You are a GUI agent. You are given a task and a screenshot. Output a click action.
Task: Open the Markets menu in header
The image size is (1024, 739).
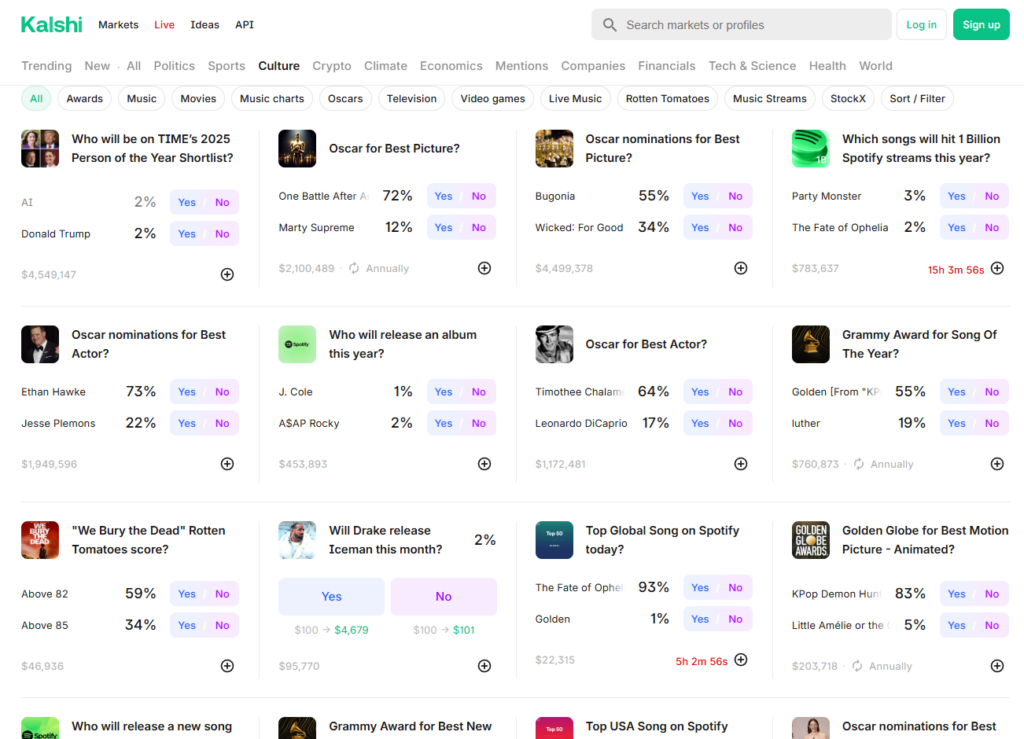tap(118, 25)
